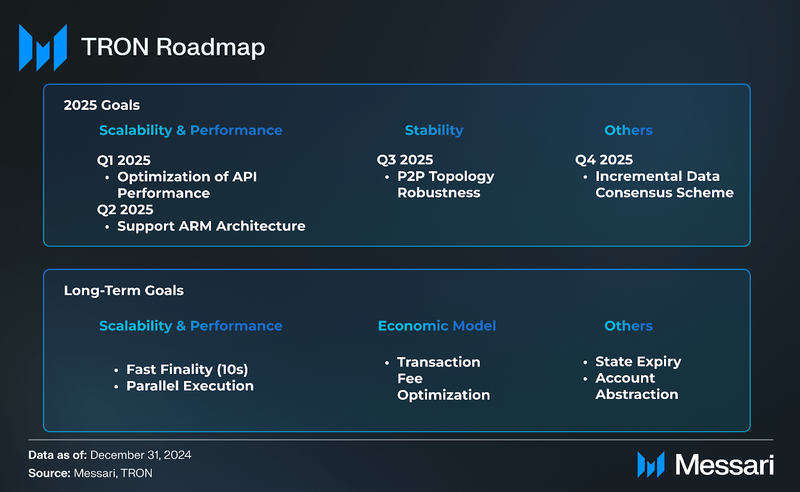Click the 'Q1 2025' label

[x=123, y=160]
